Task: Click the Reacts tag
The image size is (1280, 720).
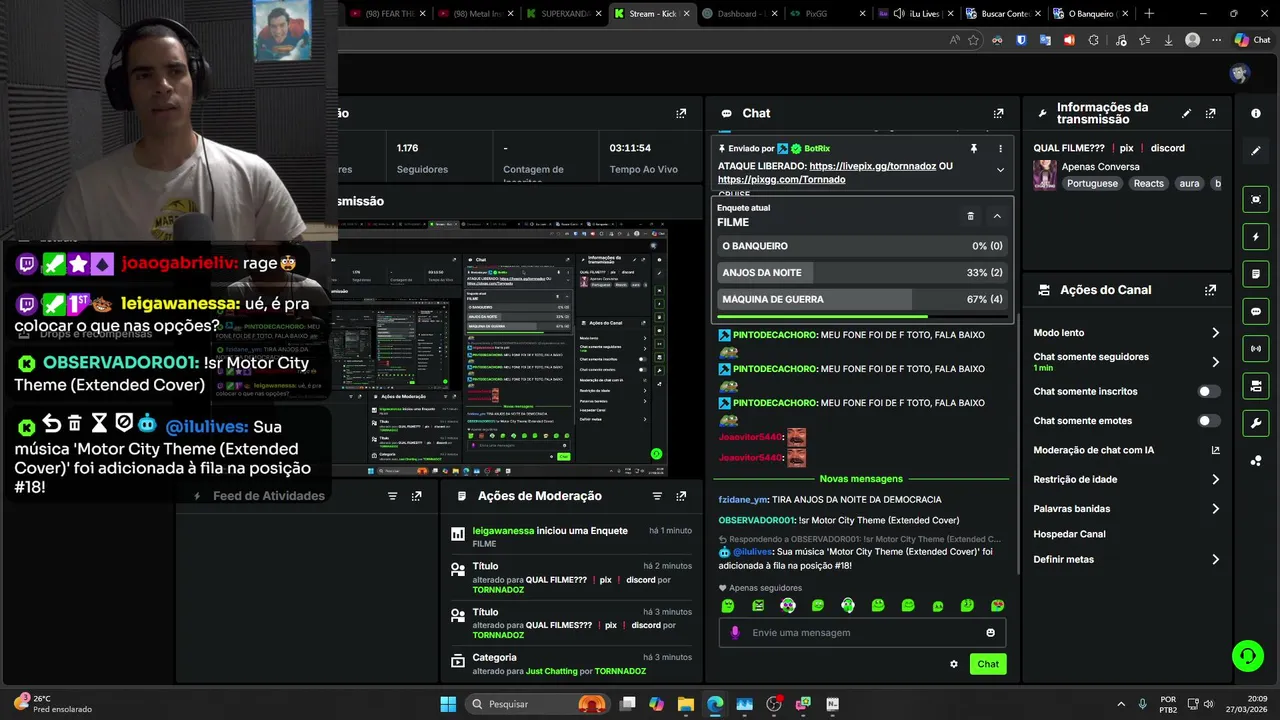Action: click(x=1148, y=184)
